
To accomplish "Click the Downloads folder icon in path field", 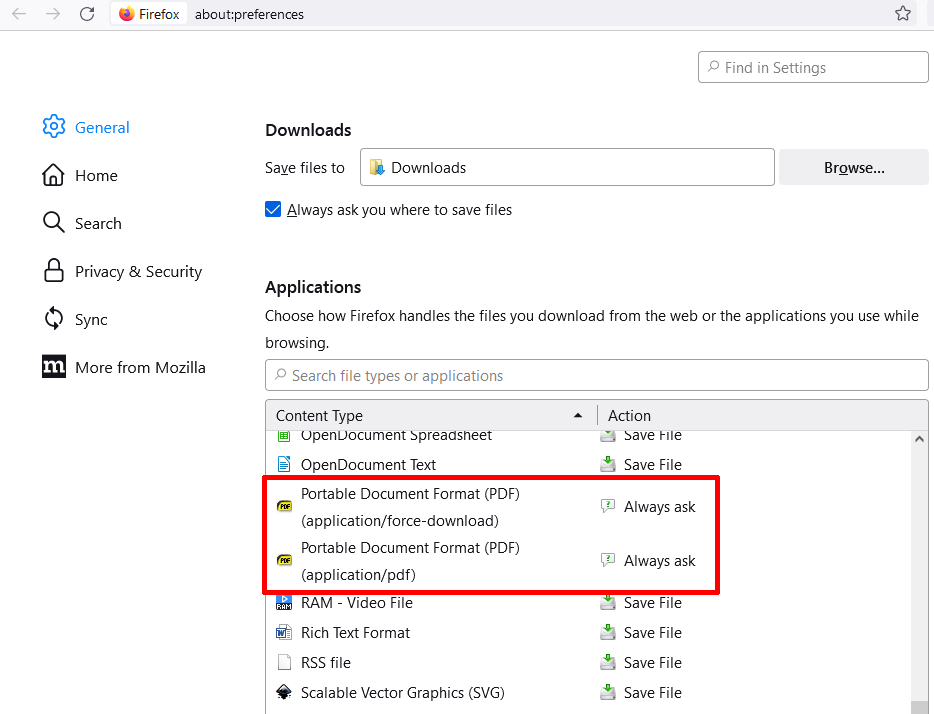I will click(377, 167).
